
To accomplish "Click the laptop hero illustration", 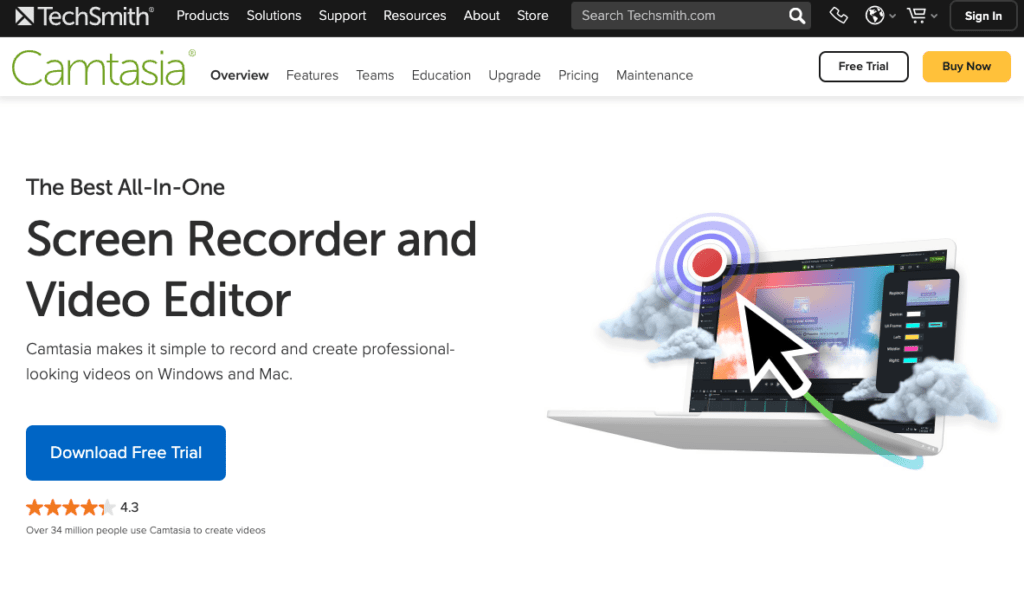I will point(774,340).
